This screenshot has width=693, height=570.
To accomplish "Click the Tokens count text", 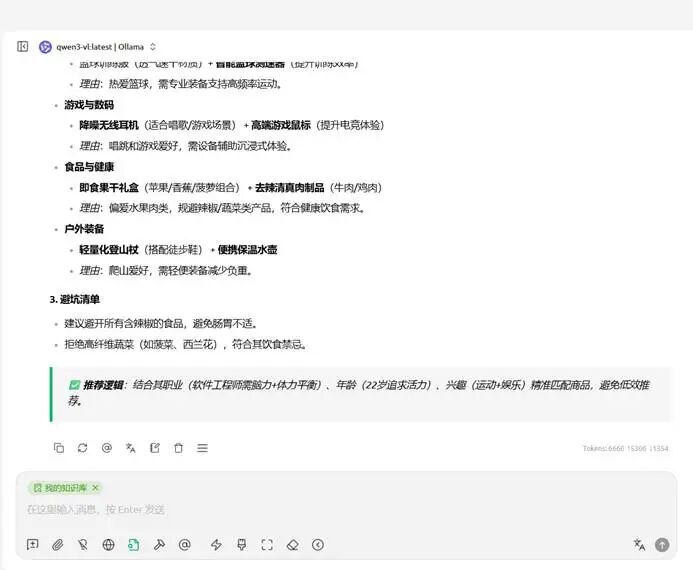I will (x=625, y=448).
